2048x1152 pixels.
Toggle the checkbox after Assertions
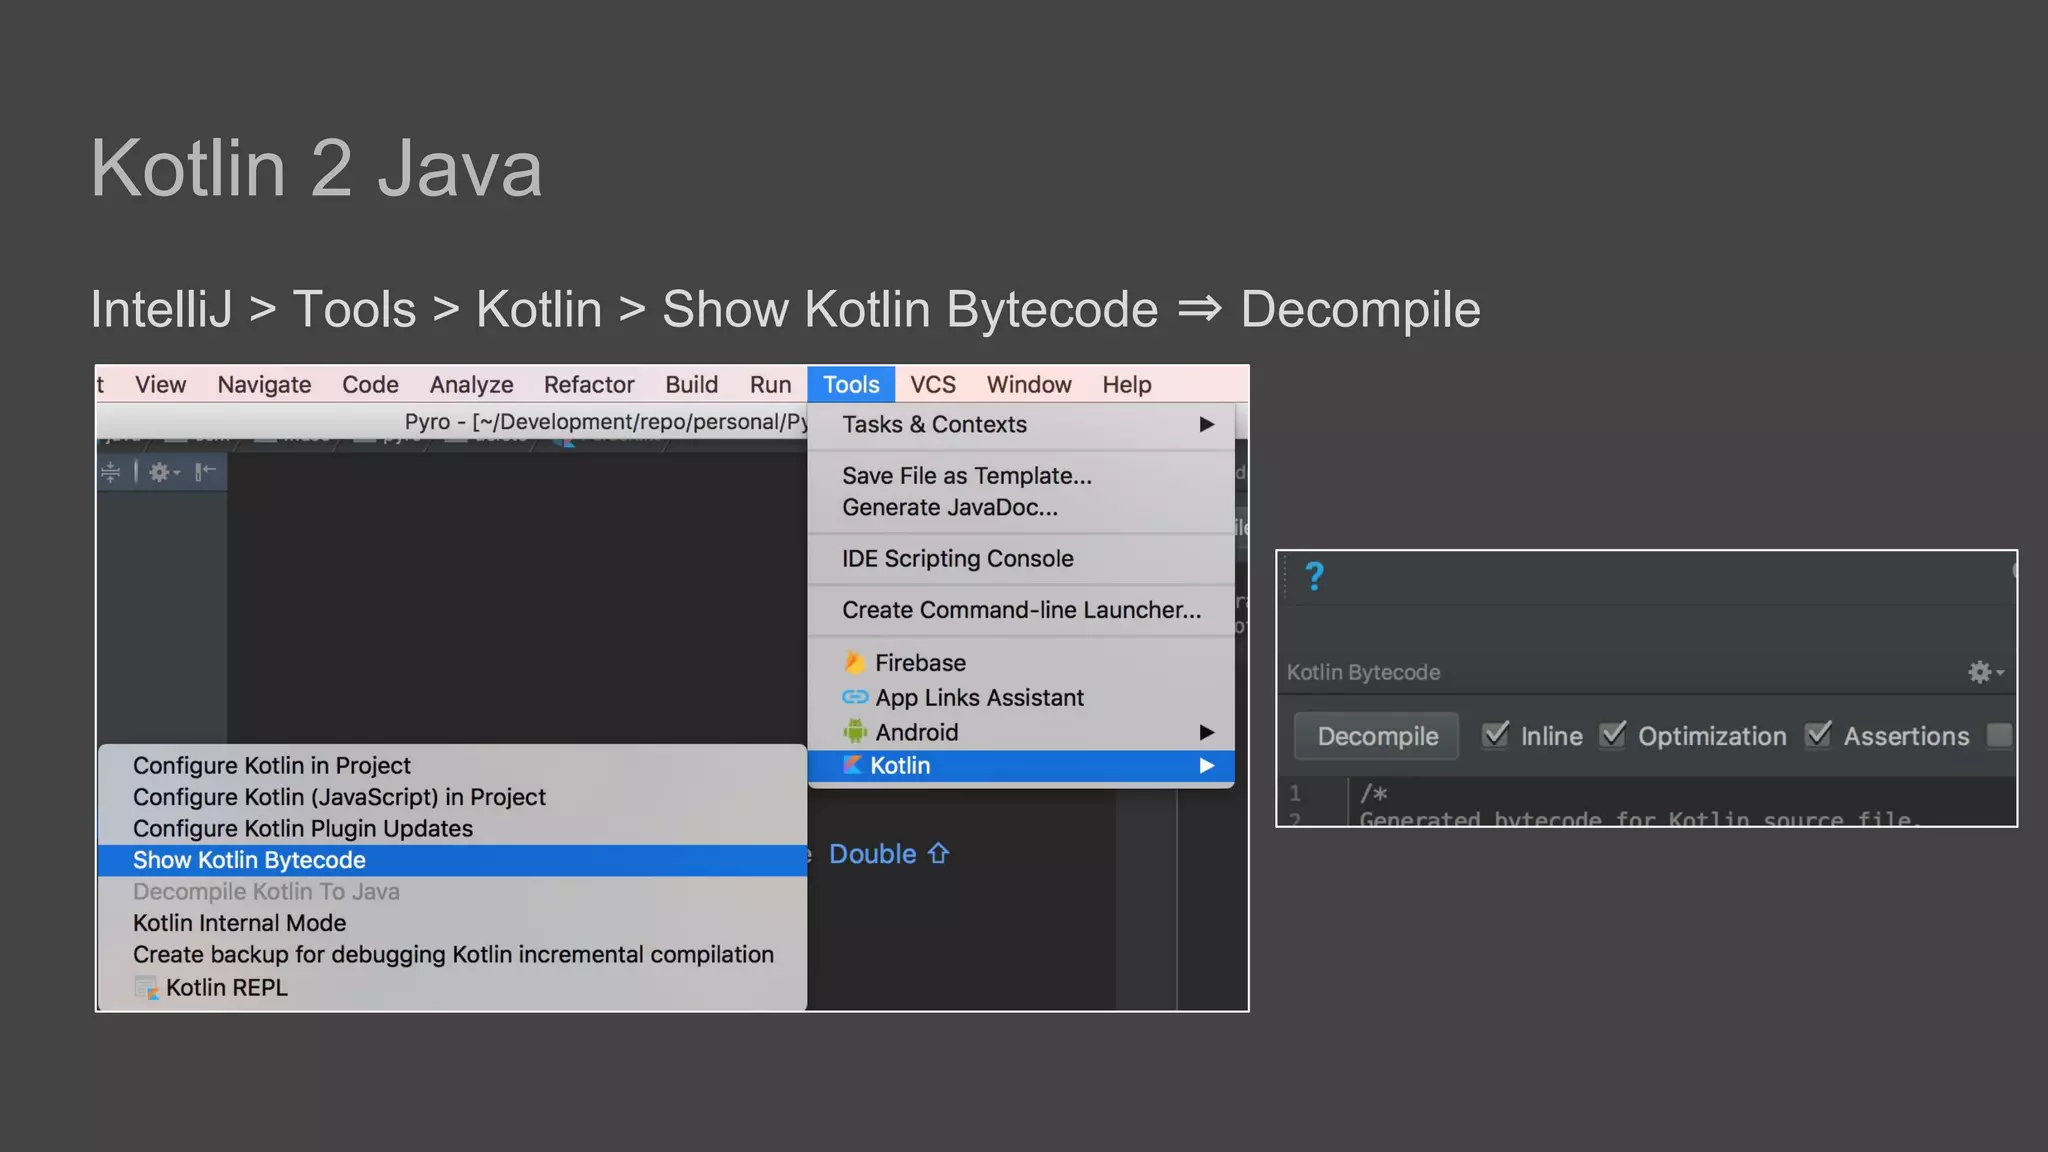click(x=1999, y=735)
